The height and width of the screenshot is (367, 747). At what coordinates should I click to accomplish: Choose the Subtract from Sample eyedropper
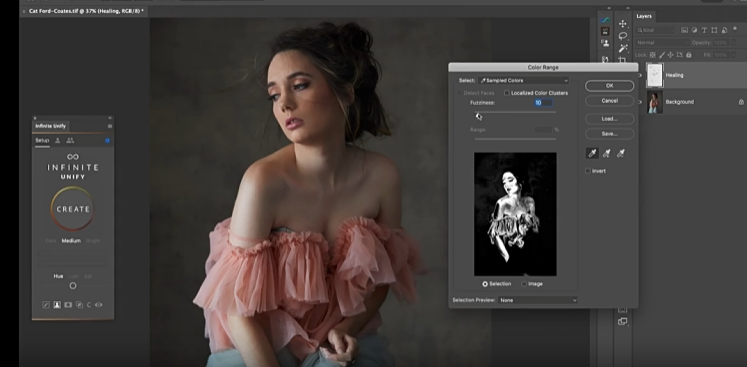point(621,153)
